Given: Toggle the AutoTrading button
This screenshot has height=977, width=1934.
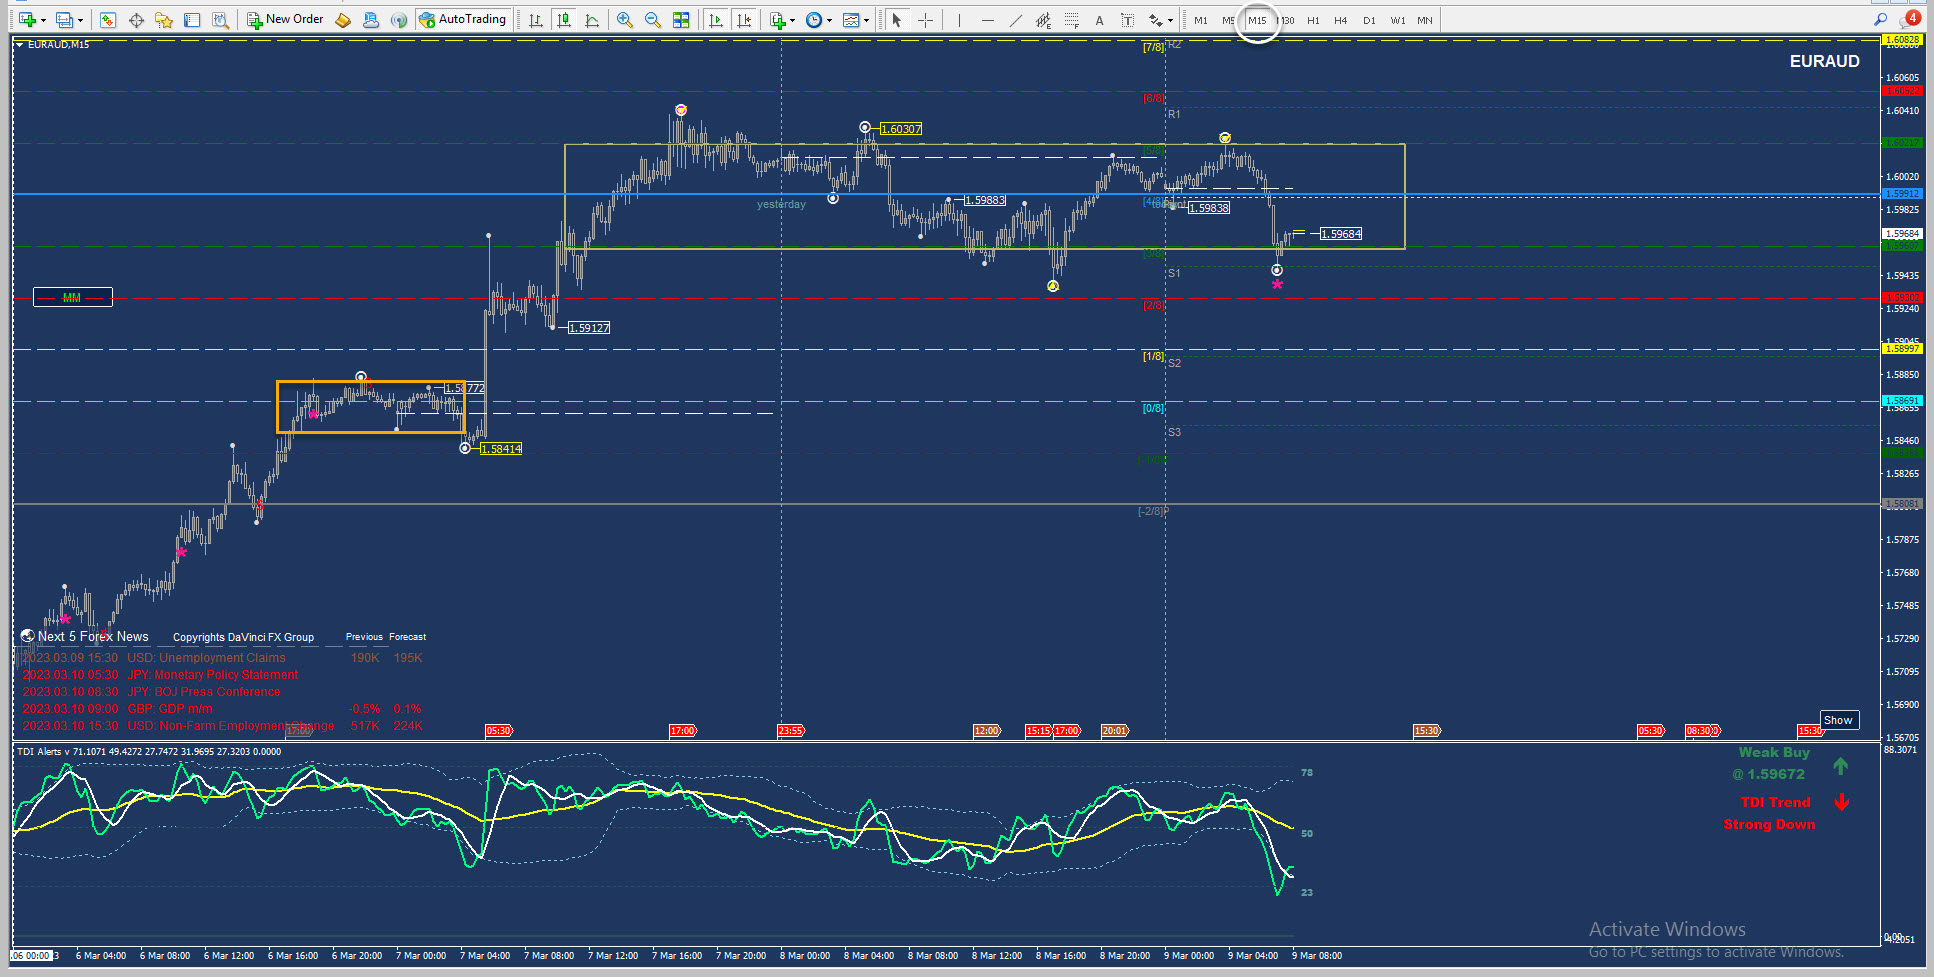Looking at the screenshot, I should coord(463,19).
